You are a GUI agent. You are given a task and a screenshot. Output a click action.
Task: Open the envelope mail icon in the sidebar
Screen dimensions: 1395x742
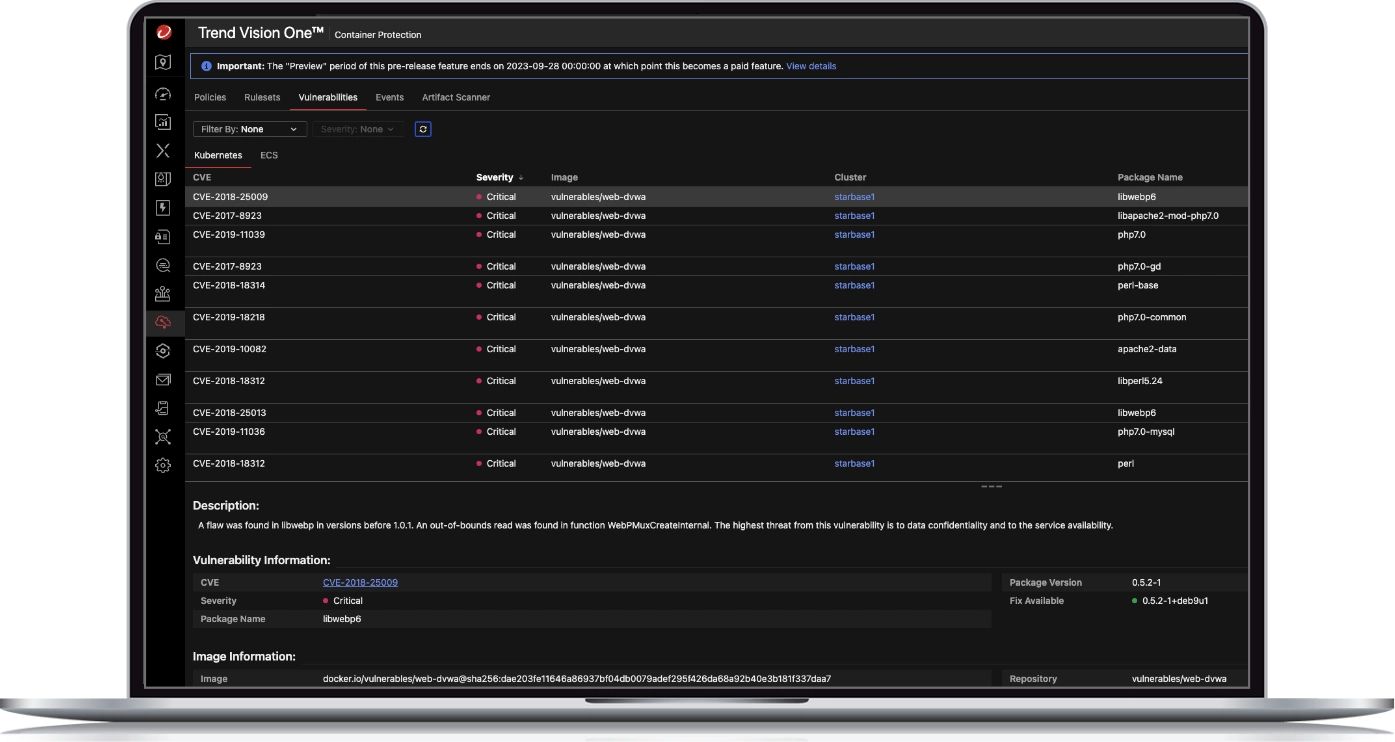163,380
